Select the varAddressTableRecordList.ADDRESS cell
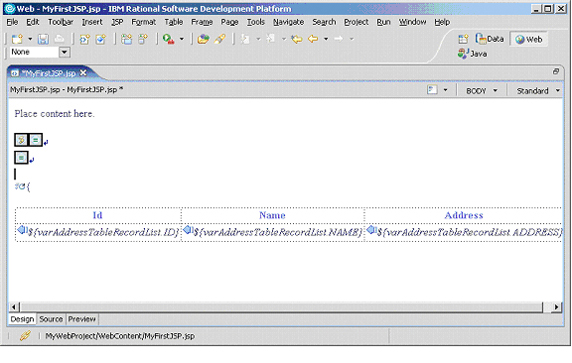The height and width of the screenshot is (363, 572). [464, 232]
